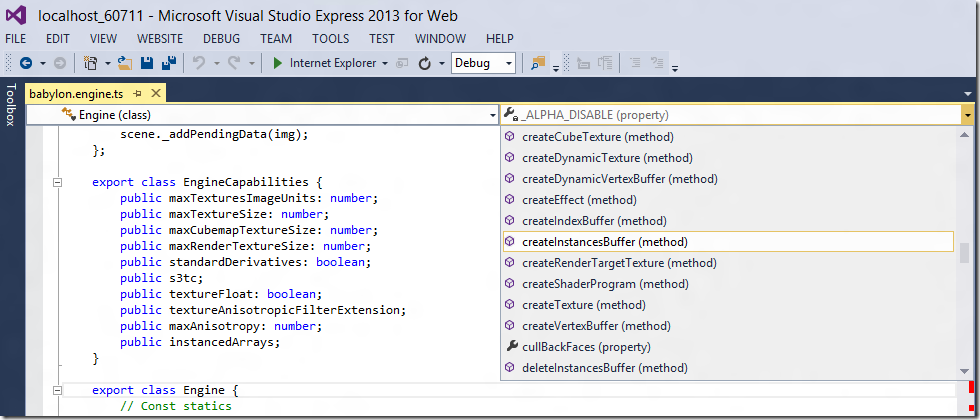The width and height of the screenshot is (980, 420).
Task: Select createTexture (method) in list
Action: tap(728, 305)
